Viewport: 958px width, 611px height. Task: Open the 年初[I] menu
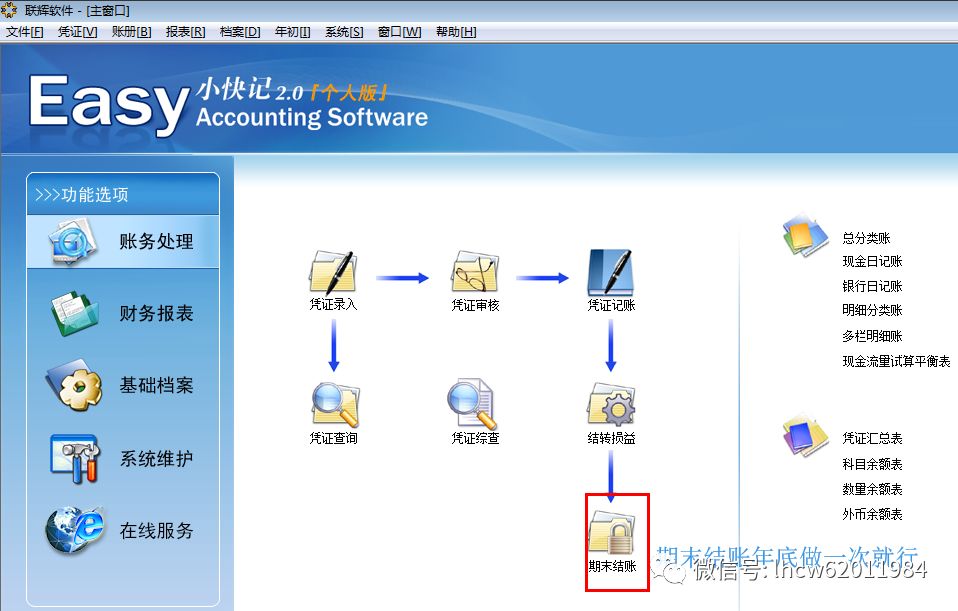(292, 32)
